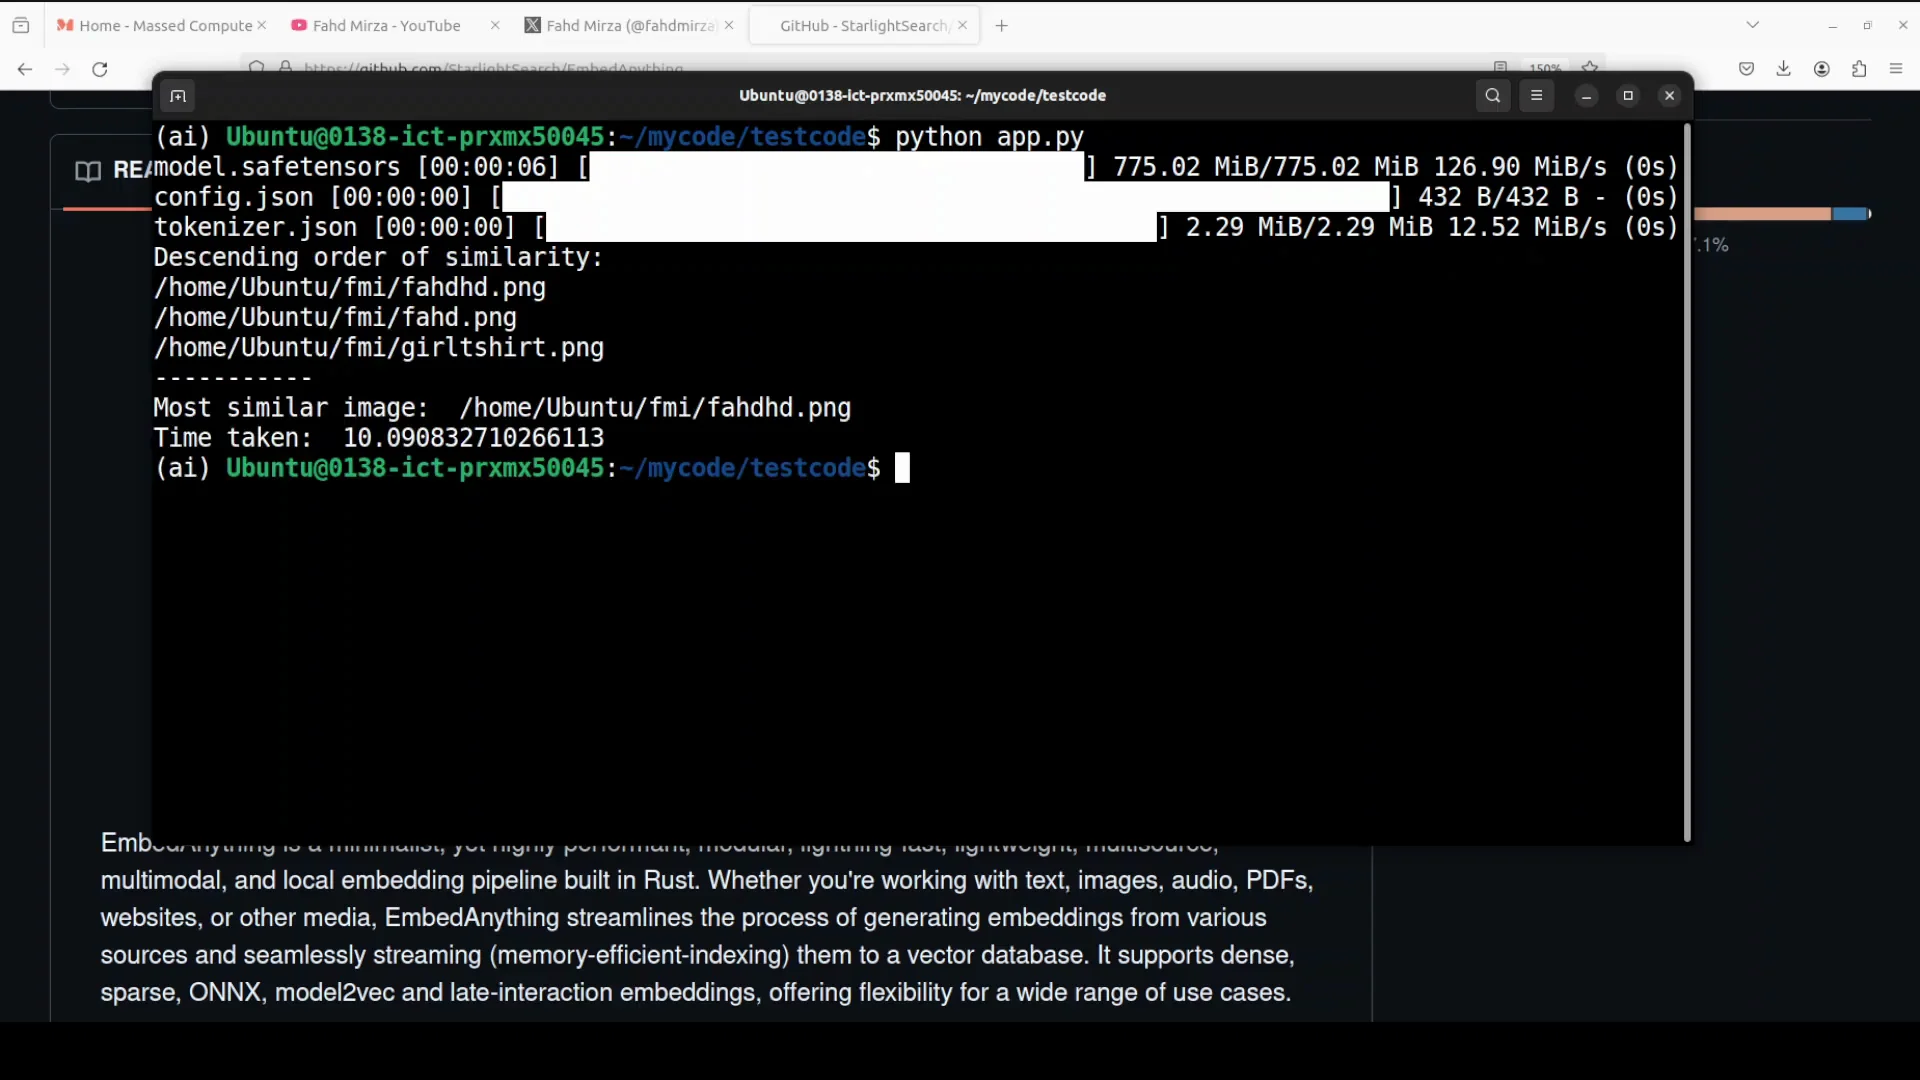The height and width of the screenshot is (1080, 1920).
Task: Reload the current browser page
Action: click(100, 69)
